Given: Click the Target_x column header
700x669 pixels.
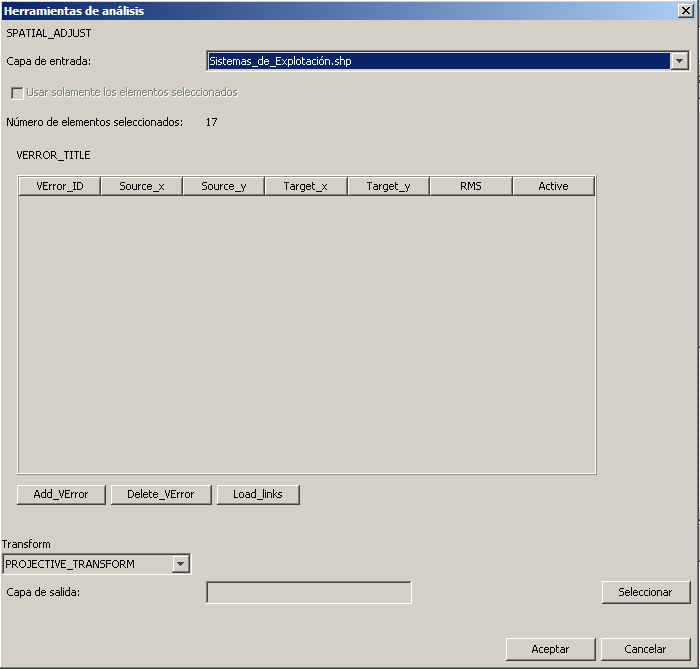Looking at the screenshot, I should click(x=306, y=186).
